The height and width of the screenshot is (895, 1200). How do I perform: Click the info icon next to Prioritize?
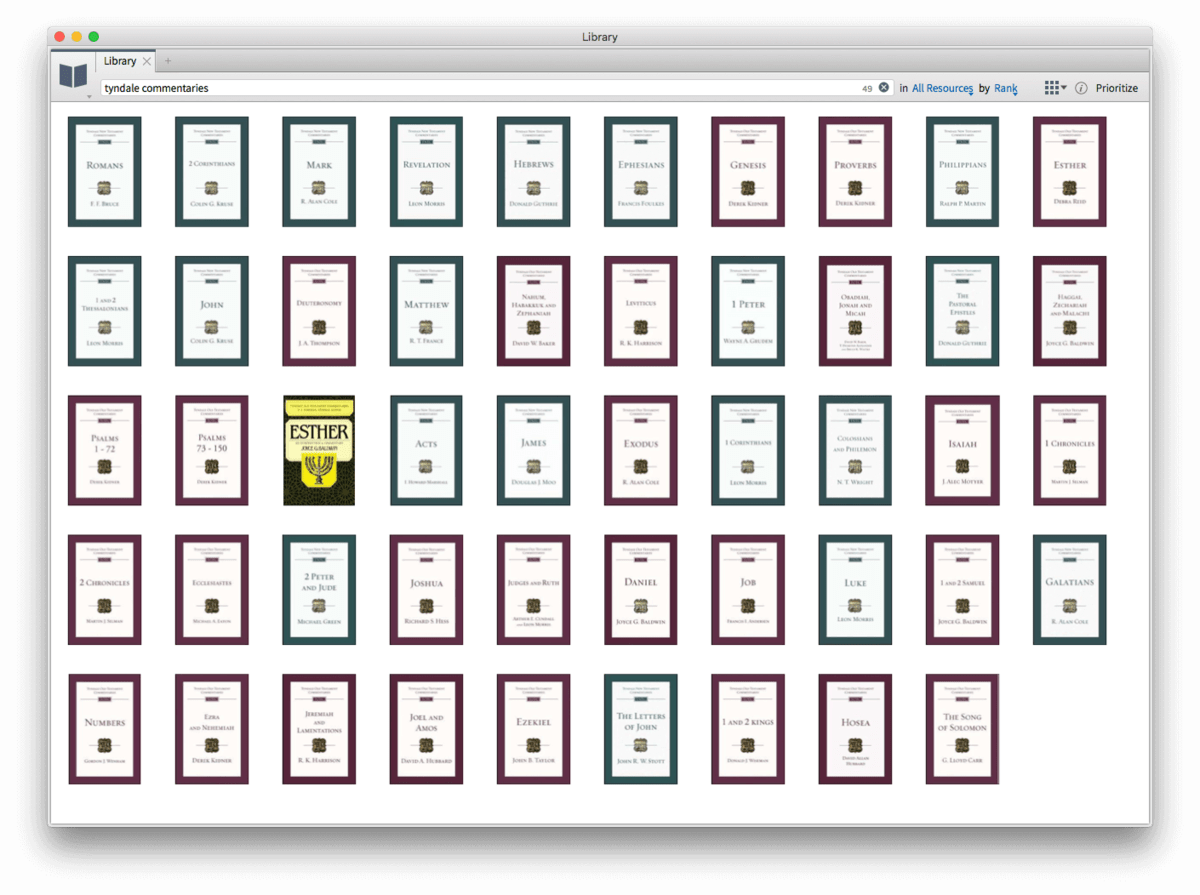click(x=1081, y=88)
